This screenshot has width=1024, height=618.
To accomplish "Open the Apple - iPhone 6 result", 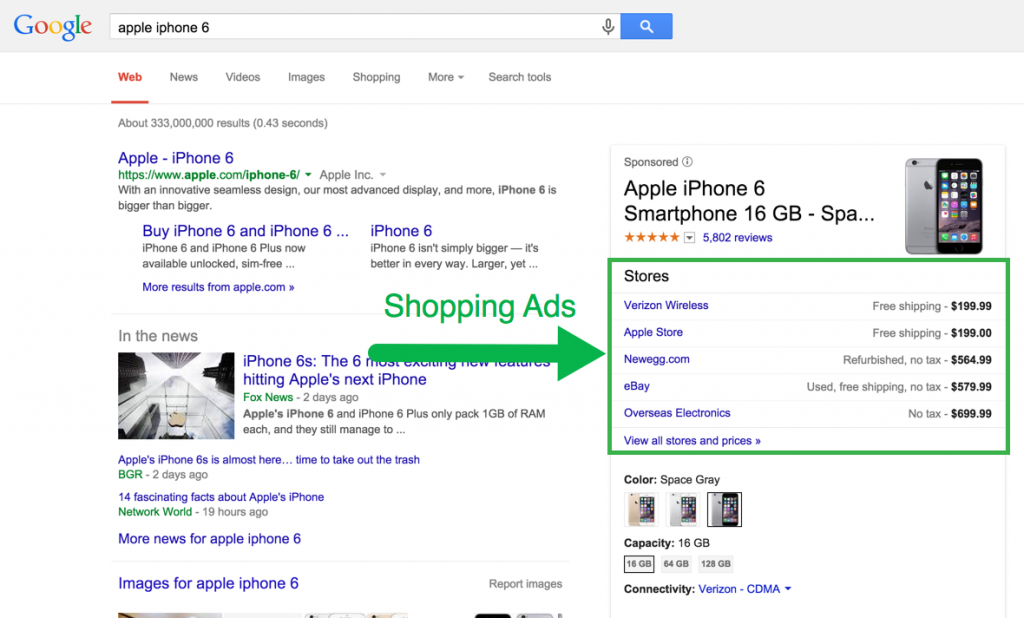I will [176, 158].
